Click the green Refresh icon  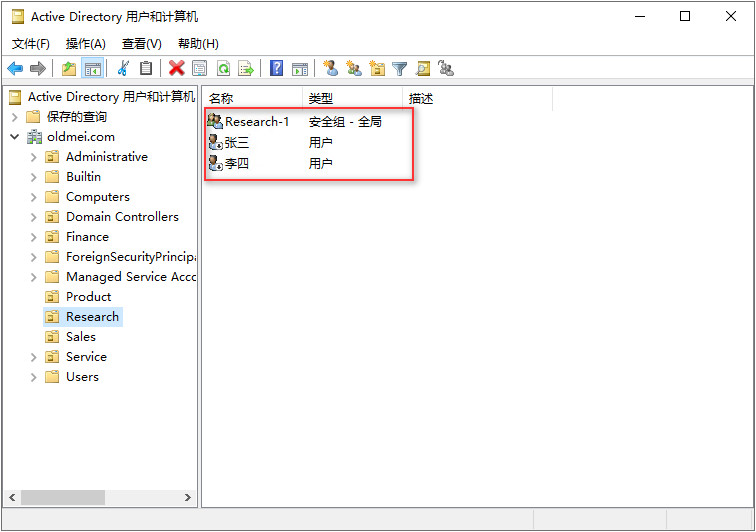click(223, 68)
